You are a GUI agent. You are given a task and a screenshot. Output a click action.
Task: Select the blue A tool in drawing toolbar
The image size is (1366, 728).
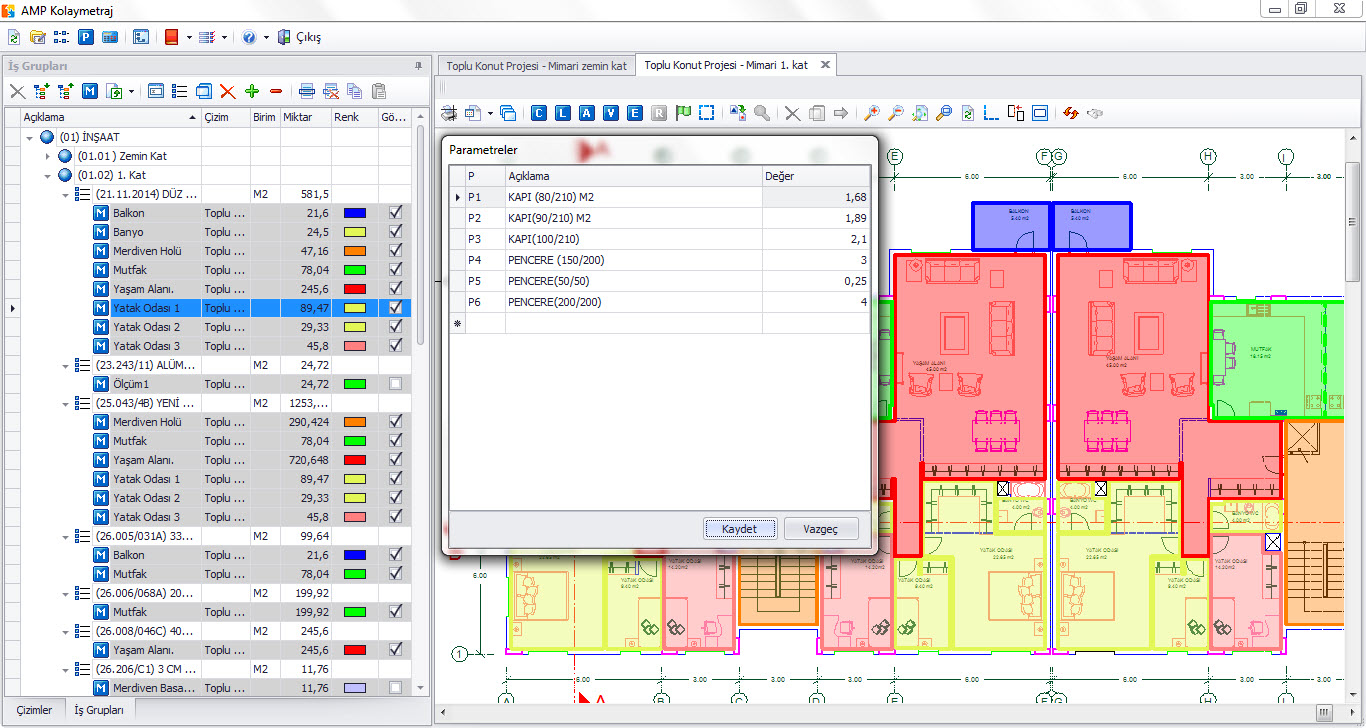tap(587, 113)
